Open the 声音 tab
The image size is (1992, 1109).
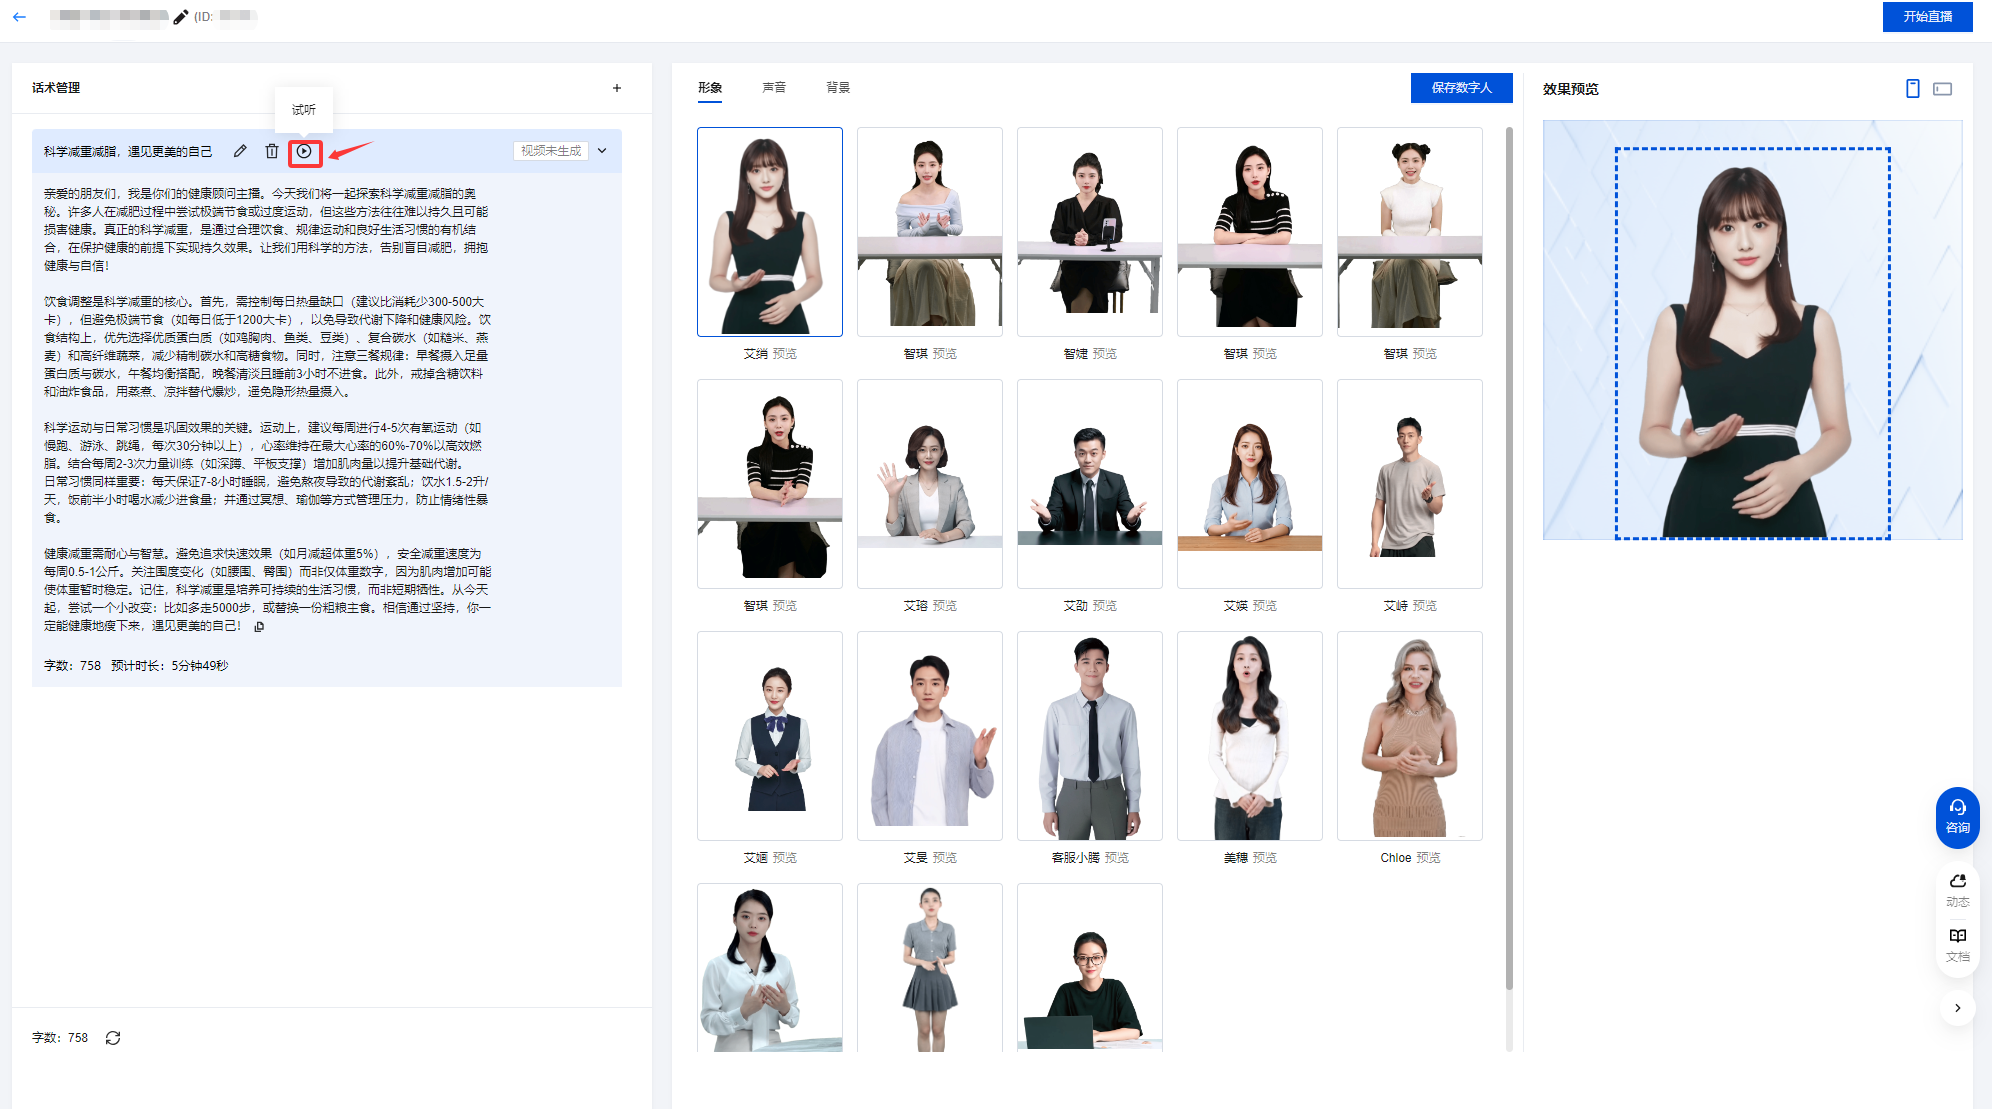click(774, 88)
